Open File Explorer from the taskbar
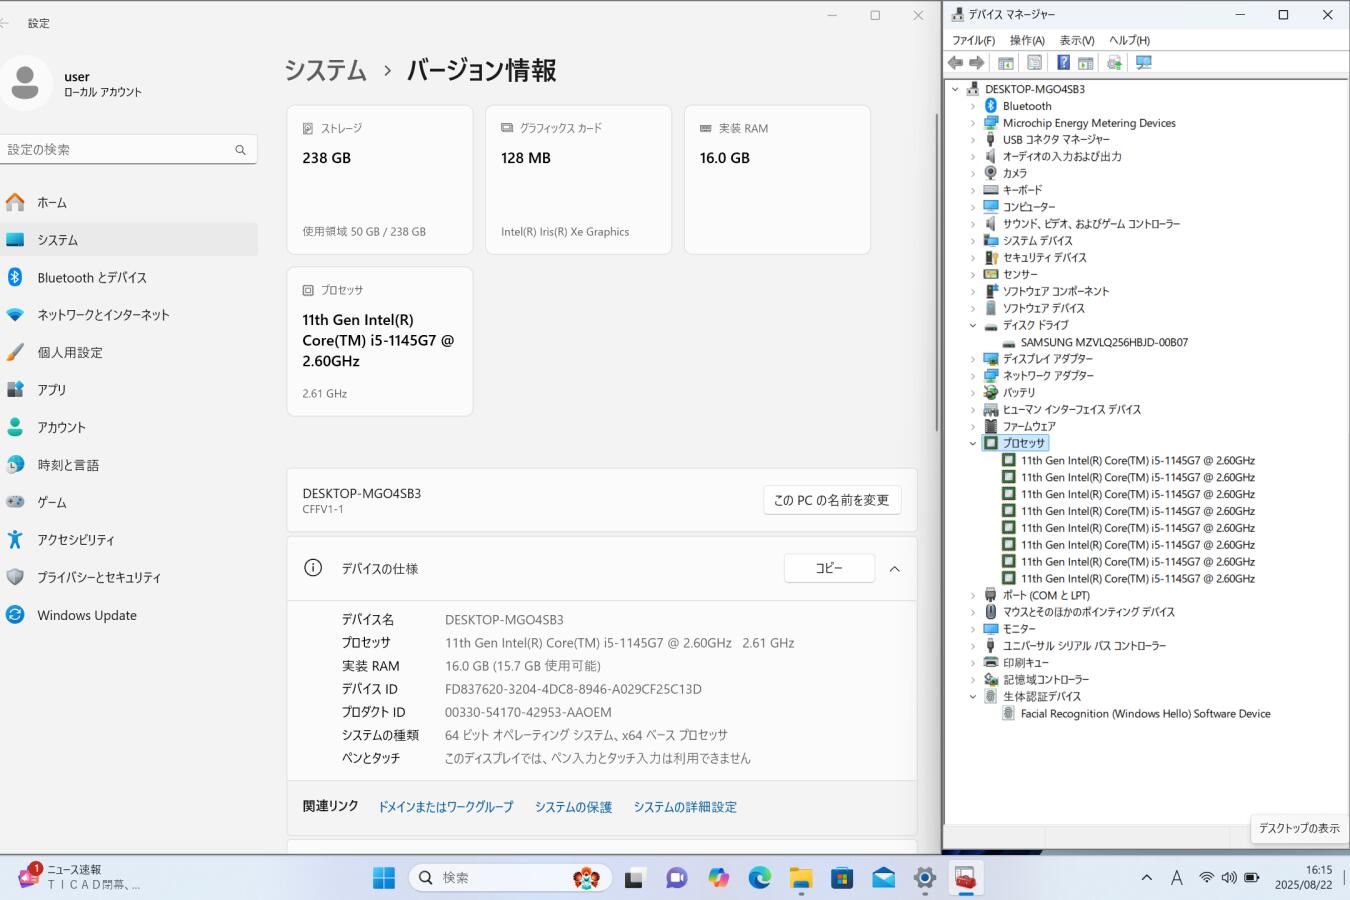The image size is (1350, 900). 801,878
